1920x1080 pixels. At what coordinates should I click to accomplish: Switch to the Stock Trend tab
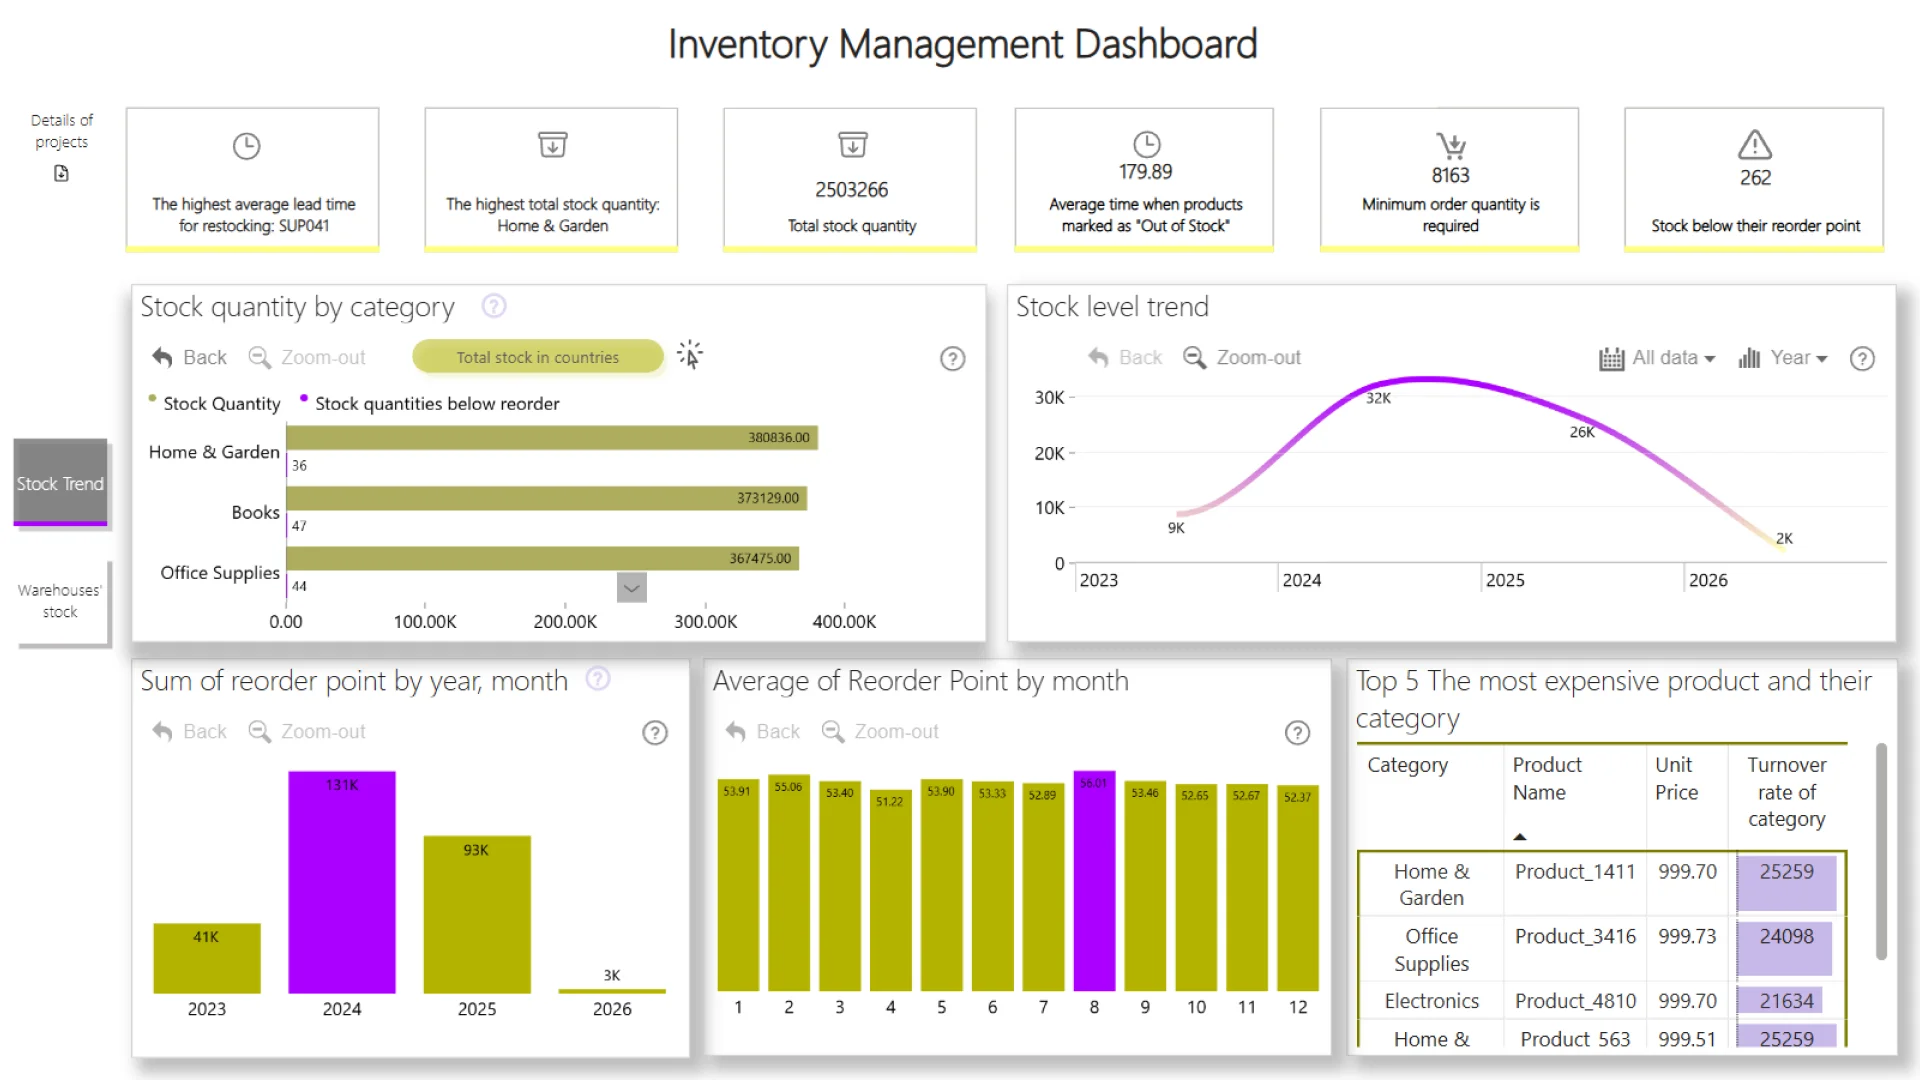click(60, 483)
